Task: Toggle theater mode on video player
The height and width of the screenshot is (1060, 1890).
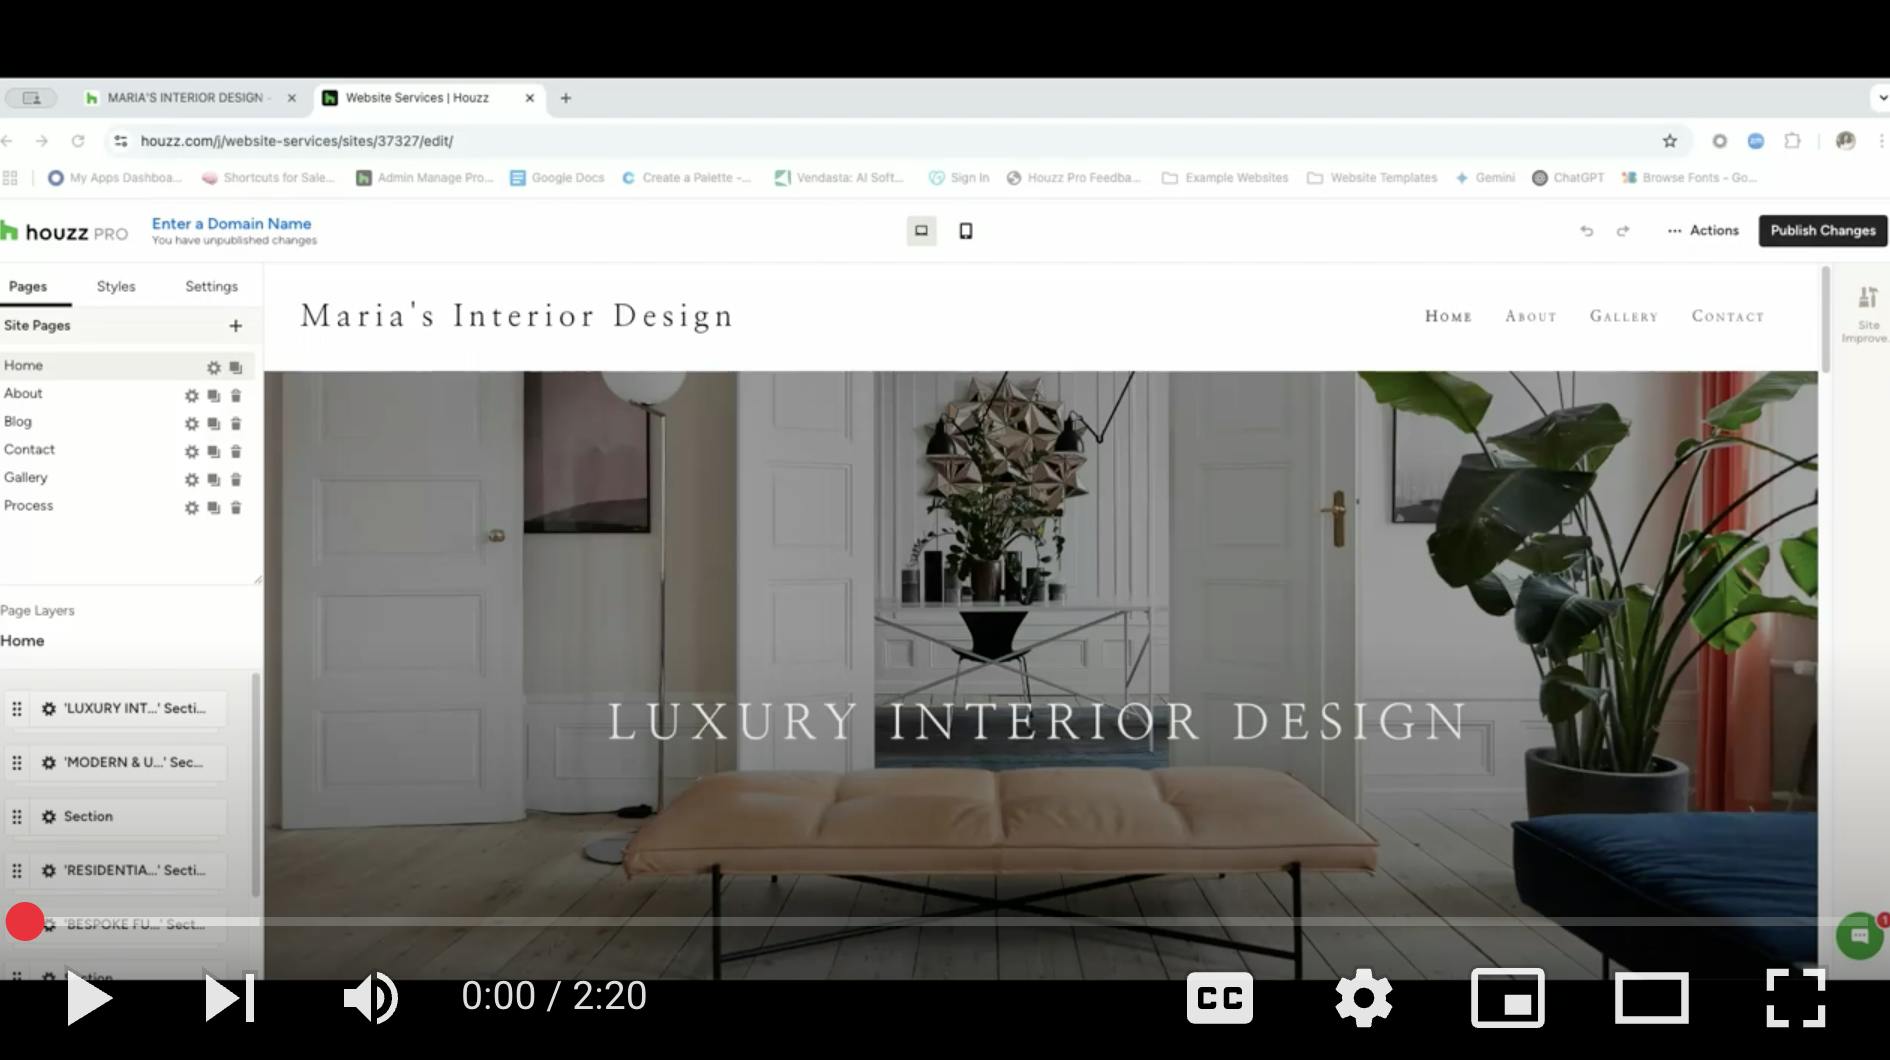Action: point(1651,997)
